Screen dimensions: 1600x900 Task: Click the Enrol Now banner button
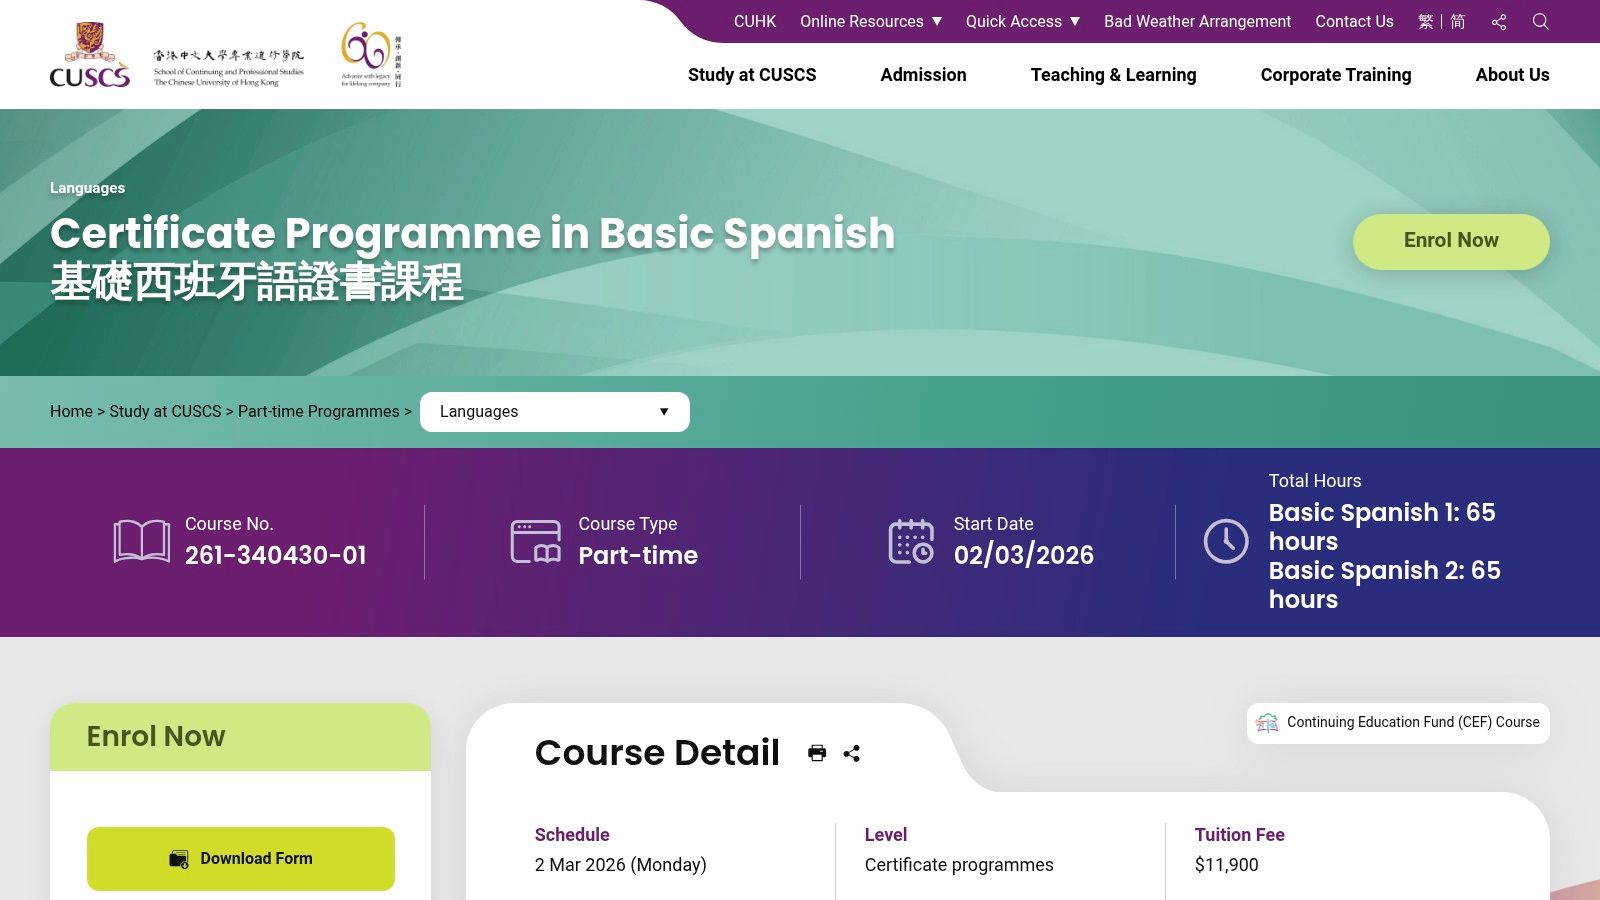(1450, 241)
